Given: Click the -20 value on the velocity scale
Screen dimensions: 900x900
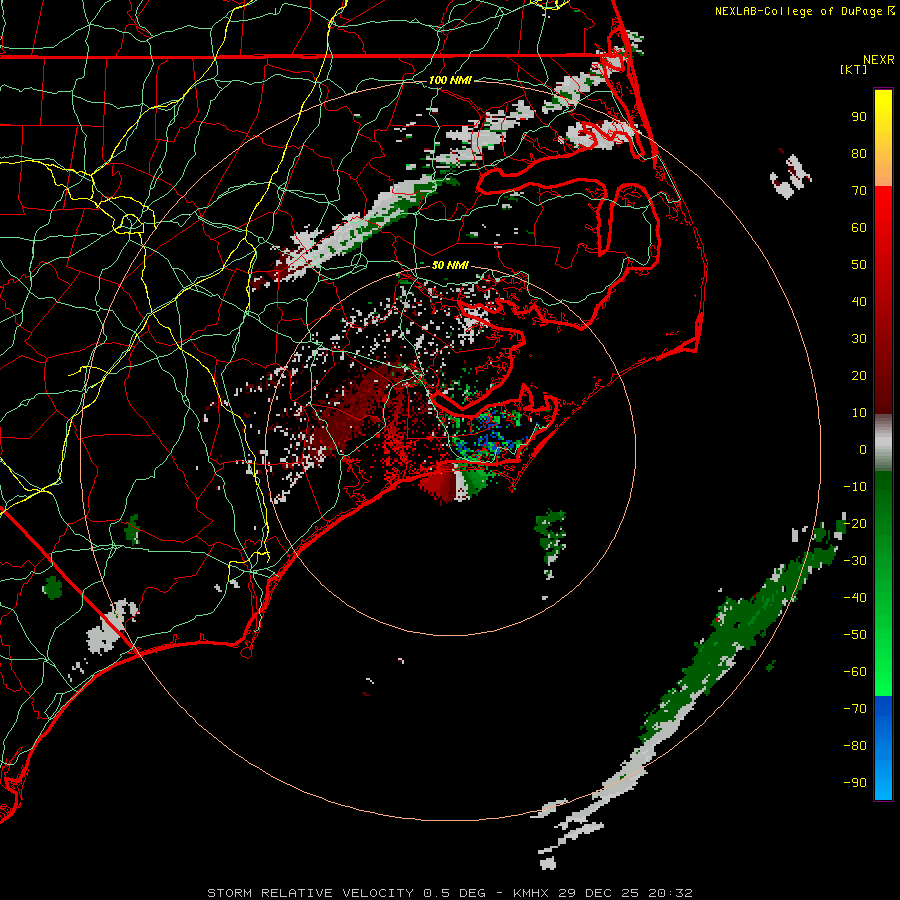Looking at the screenshot, I should tap(855, 523).
